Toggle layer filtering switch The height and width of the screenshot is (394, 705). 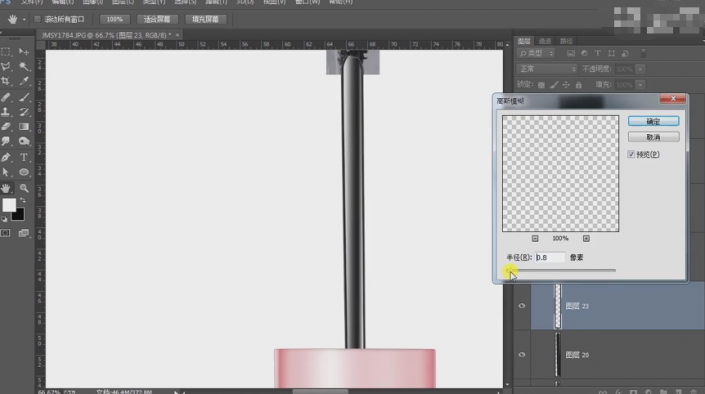[x=643, y=53]
